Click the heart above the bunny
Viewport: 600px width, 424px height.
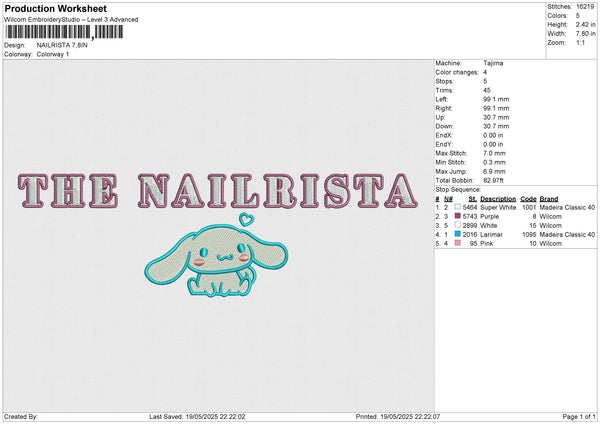pyautogui.click(x=246, y=219)
